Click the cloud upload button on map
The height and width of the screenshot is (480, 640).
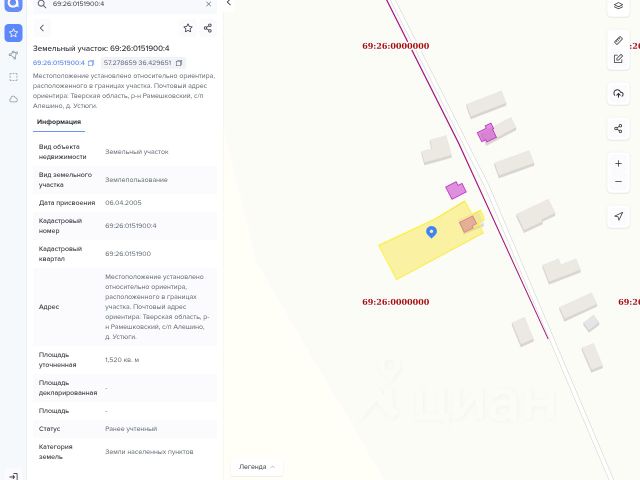(x=618, y=93)
